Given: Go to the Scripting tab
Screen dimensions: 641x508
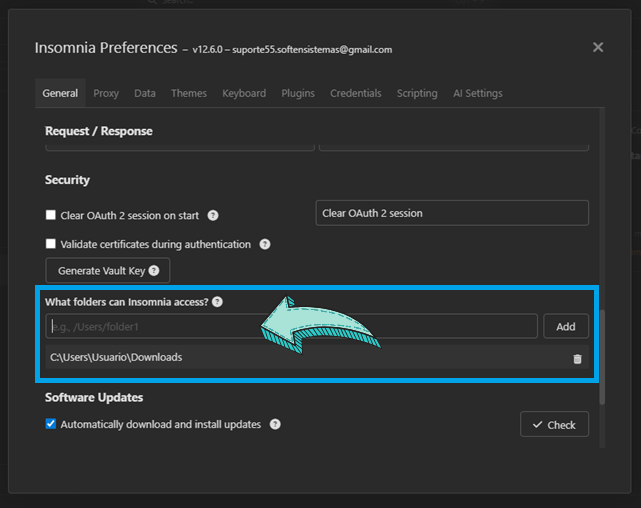Looking at the screenshot, I should pyautogui.click(x=417, y=93).
